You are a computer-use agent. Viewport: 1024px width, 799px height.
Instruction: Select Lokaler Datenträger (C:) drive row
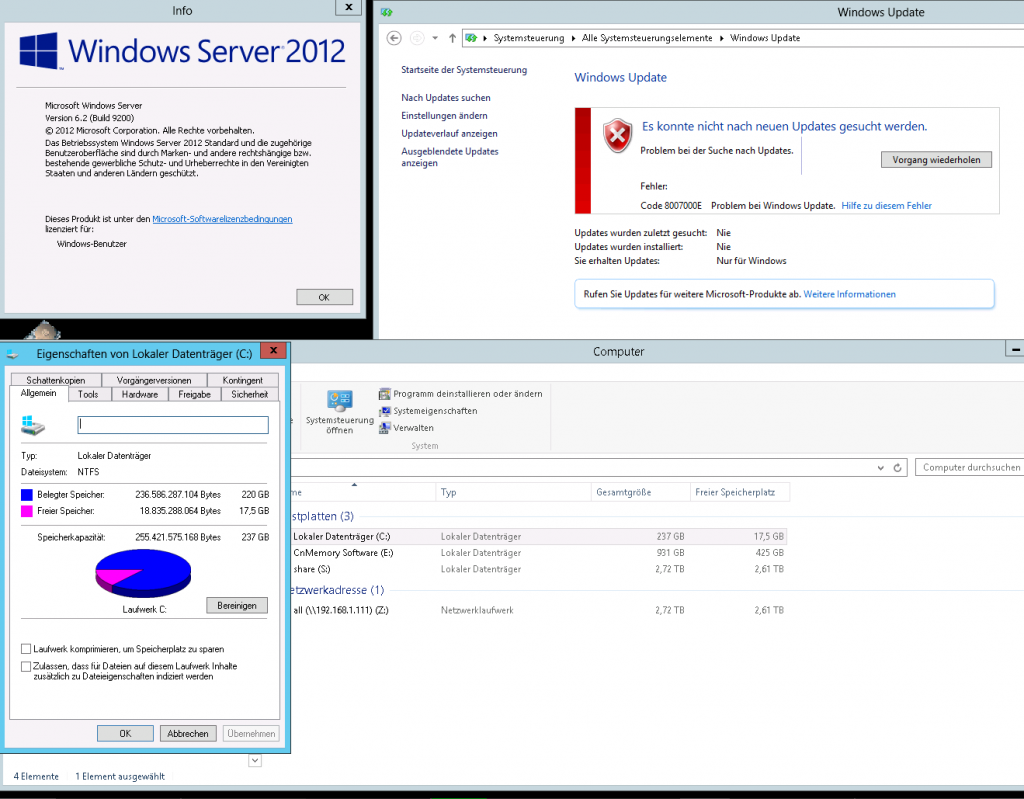(x=538, y=536)
